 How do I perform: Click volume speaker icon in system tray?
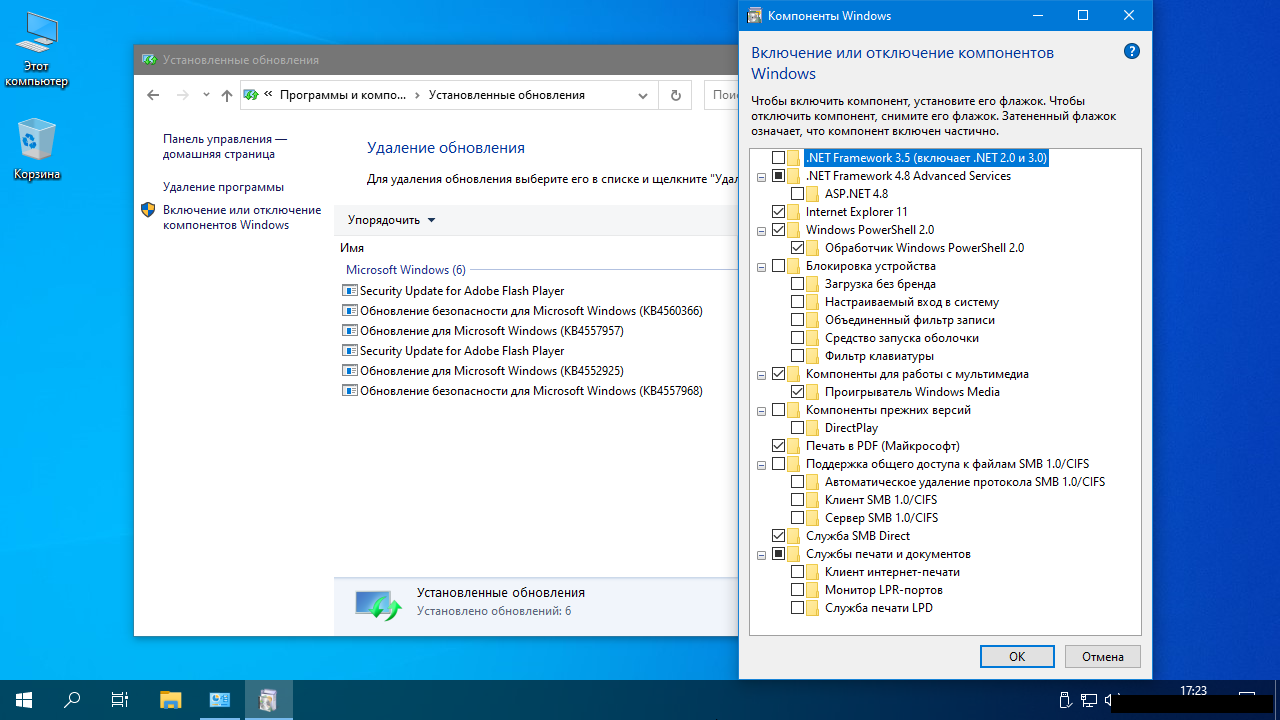[x=1111, y=700]
